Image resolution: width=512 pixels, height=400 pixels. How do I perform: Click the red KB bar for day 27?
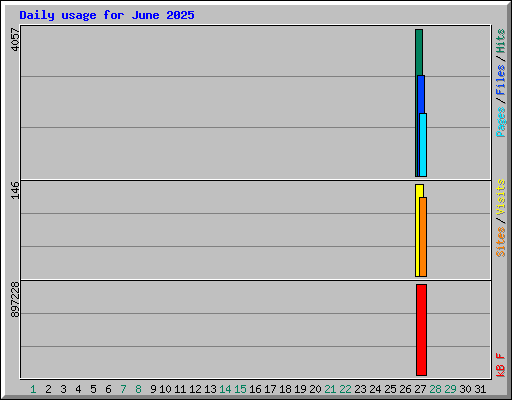click(x=421, y=330)
